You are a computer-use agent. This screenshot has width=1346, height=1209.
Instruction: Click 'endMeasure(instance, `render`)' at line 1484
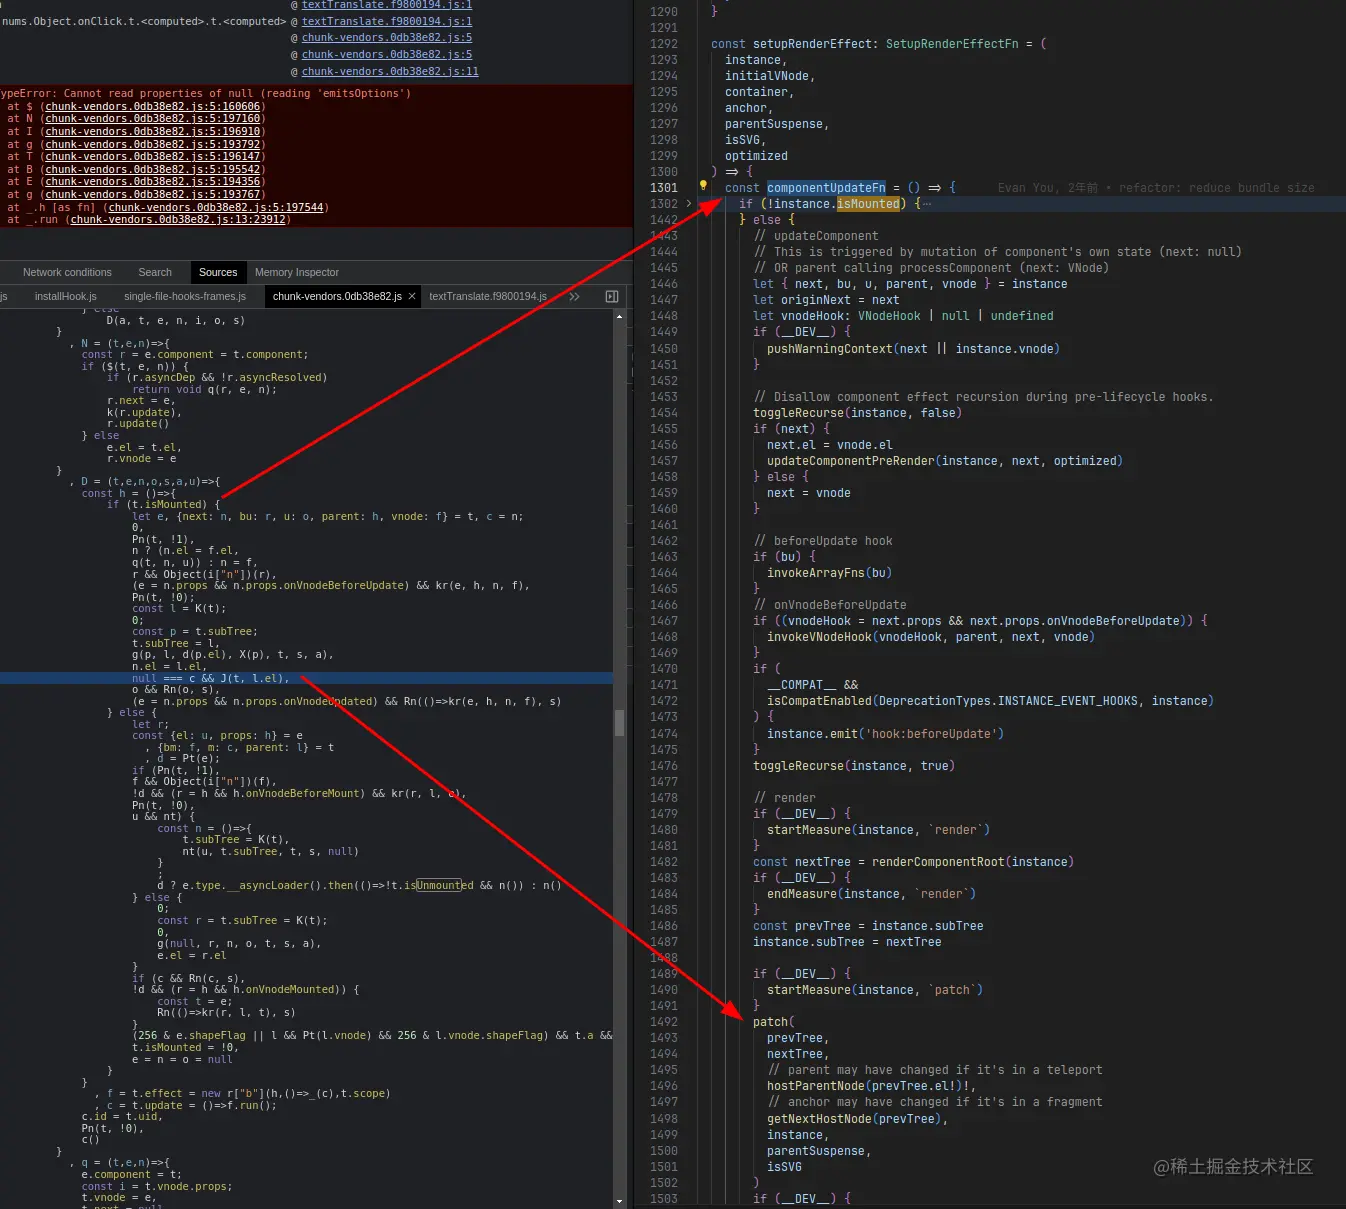coord(871,894)
